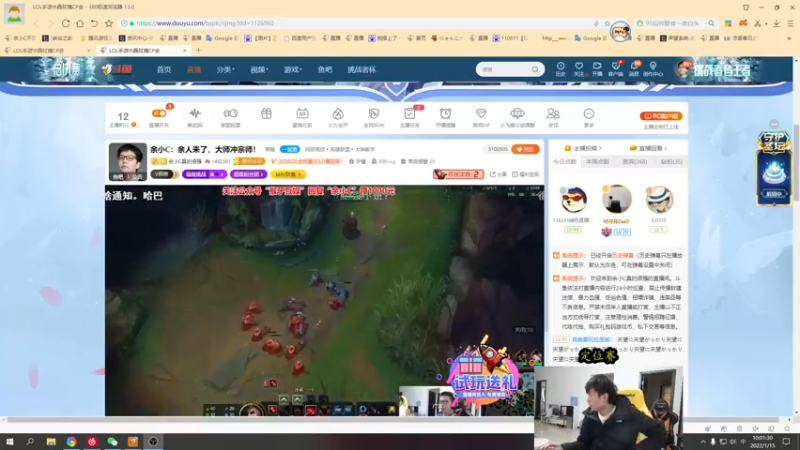Viewport: 800px width, 450px height.
Task: Open a new browser tab with plus
Action: [198, 51]
